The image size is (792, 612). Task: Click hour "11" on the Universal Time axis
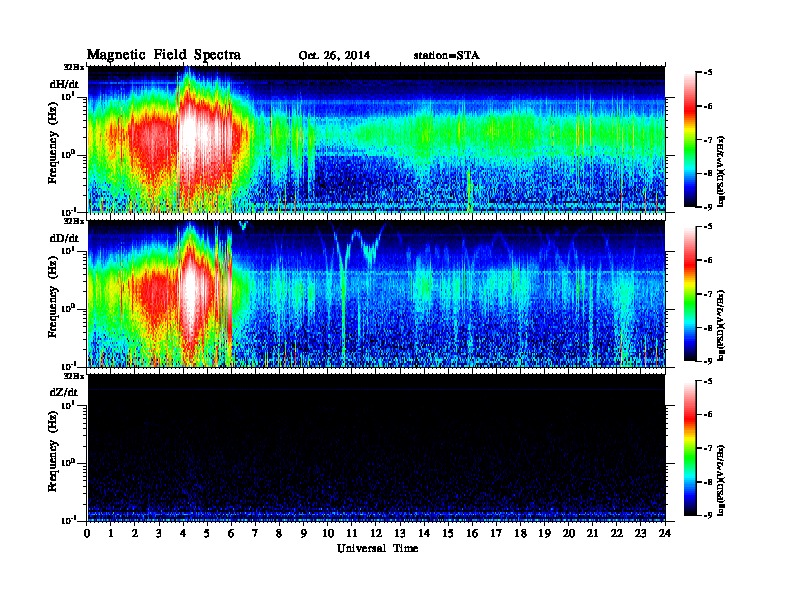click(352, 533)
